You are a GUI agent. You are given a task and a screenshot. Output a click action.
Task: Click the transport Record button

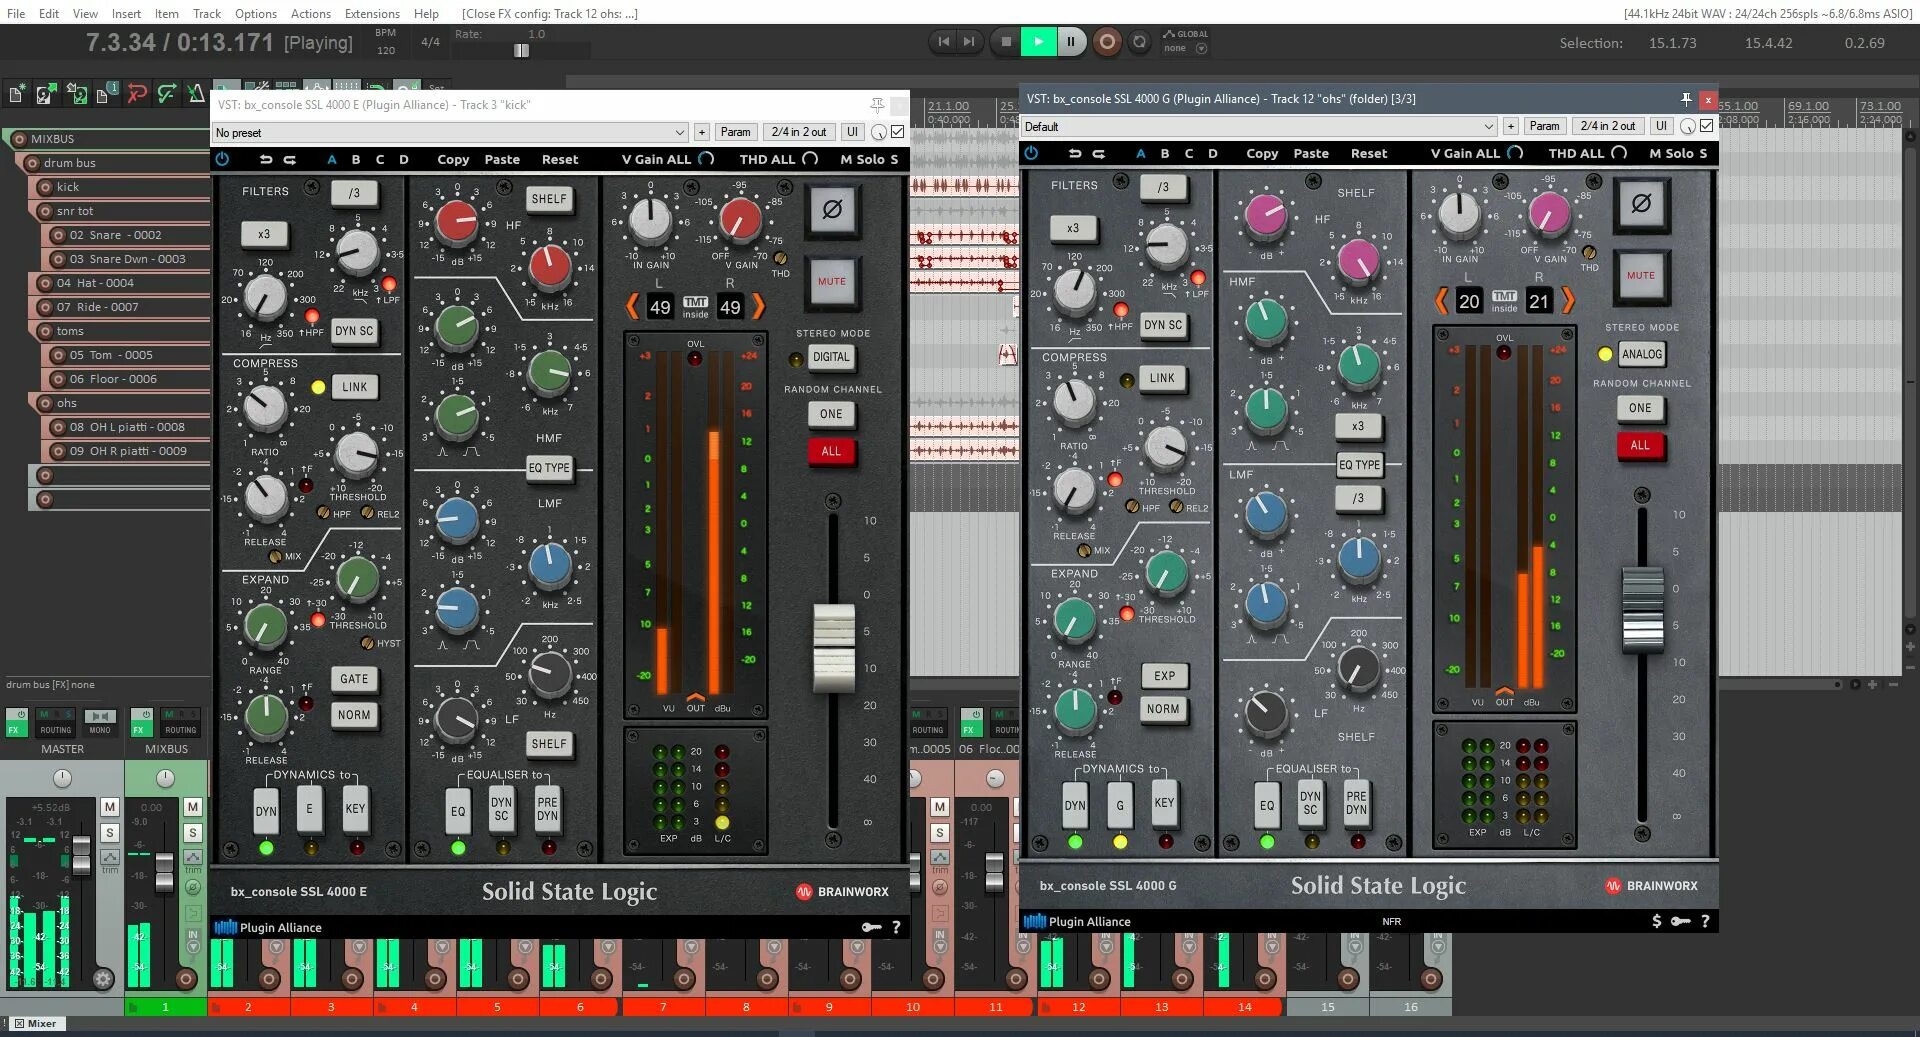pos(1107,41)
